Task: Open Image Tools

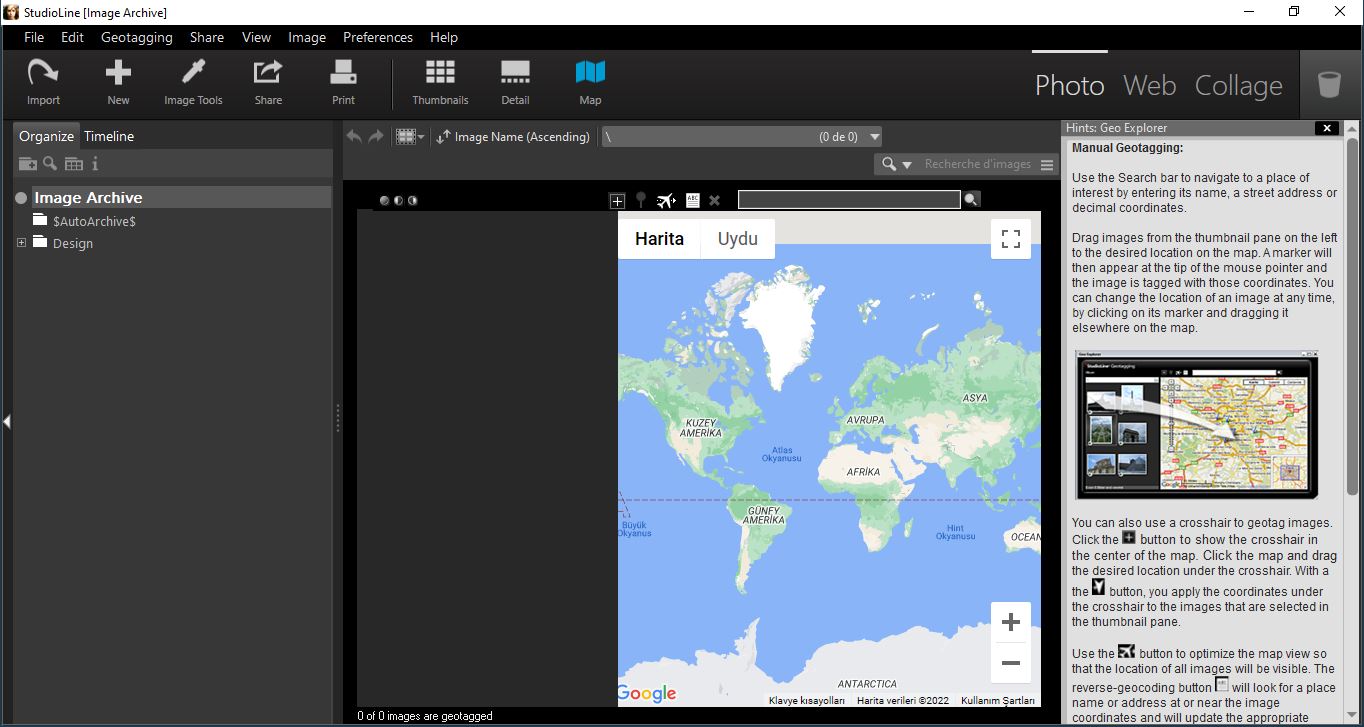Action: coord(193,81)
